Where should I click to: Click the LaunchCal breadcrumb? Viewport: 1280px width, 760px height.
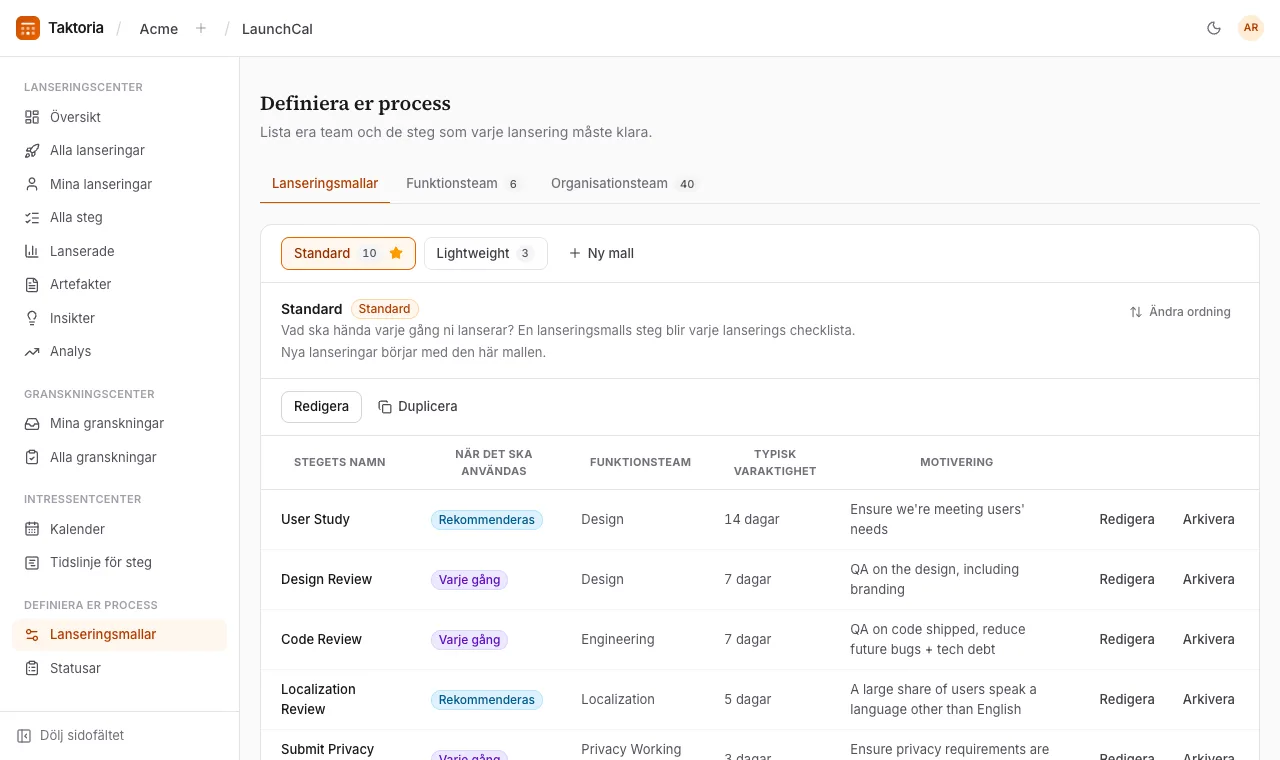tap(277, 28)
